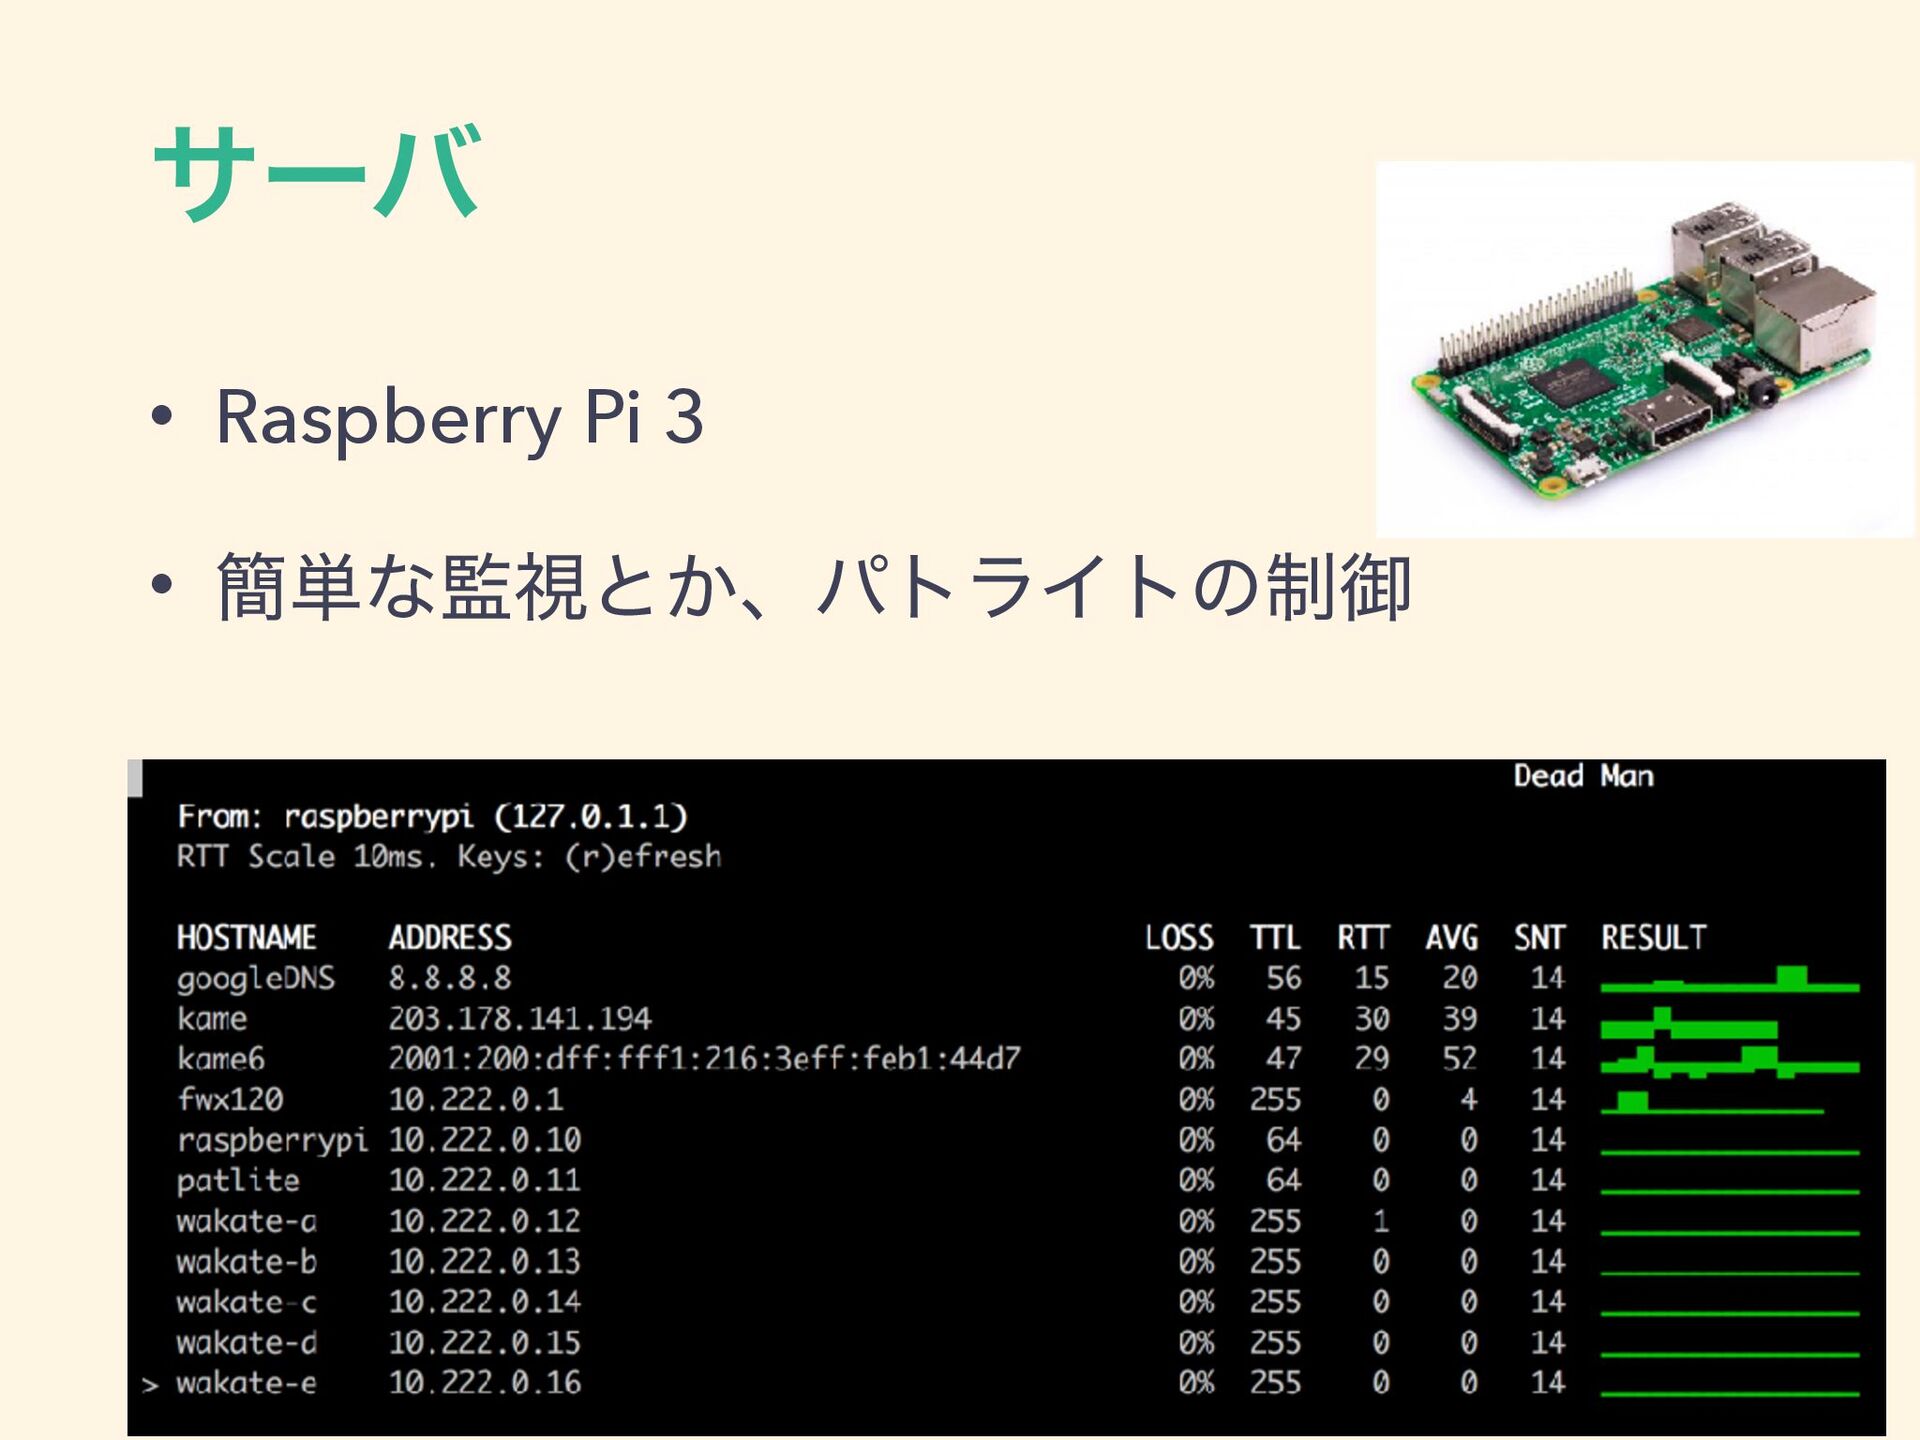Click the LOSS column header
Image resolution: width=1920 pixels, height=1440 pixels.
1179,937
